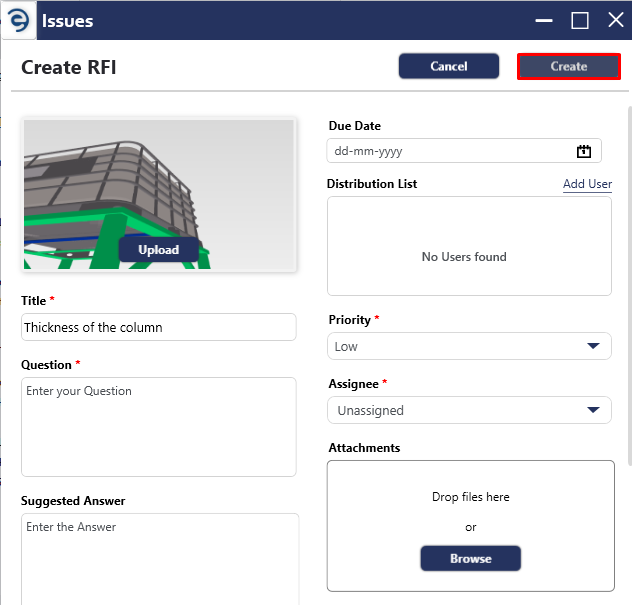Click the app logo in the title bar

[x=19, y=20]
